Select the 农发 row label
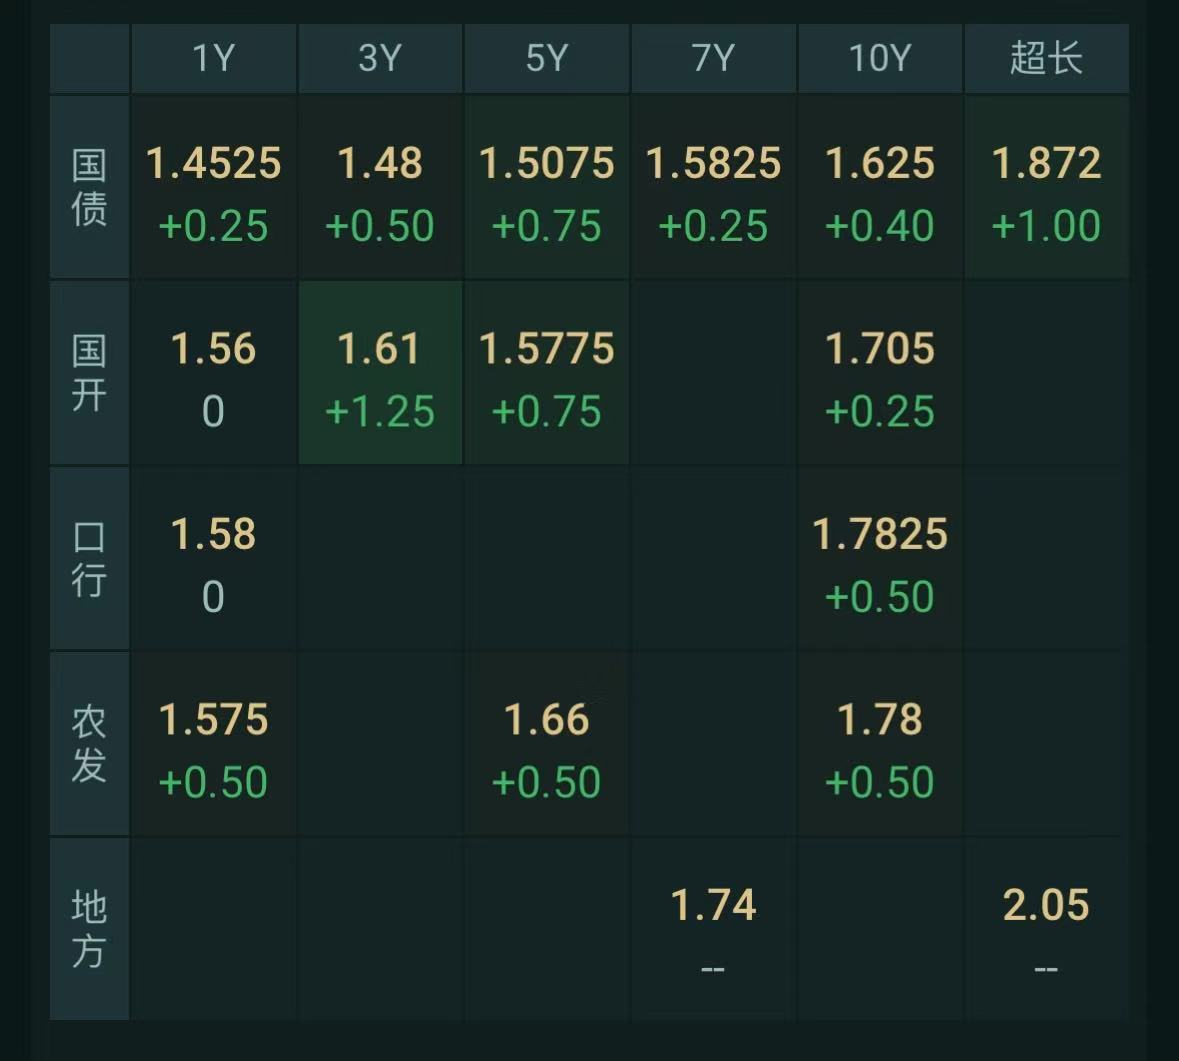Screen dimensions: 1179x1061 click(89, 744)
